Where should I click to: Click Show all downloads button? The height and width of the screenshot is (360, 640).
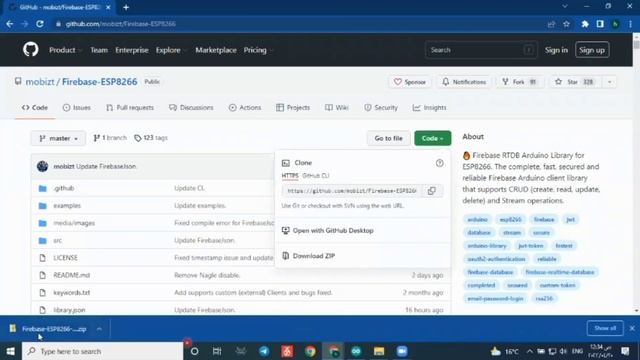(x=605, y=328)
